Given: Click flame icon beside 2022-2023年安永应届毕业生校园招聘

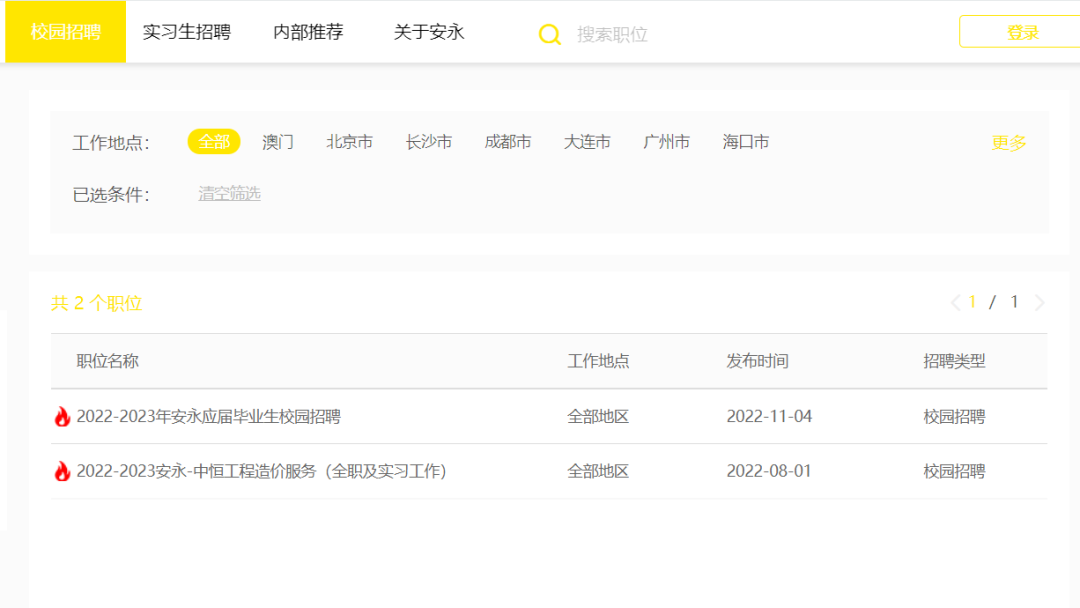Looking at the screenshot, I should click(x=62, y=417).
